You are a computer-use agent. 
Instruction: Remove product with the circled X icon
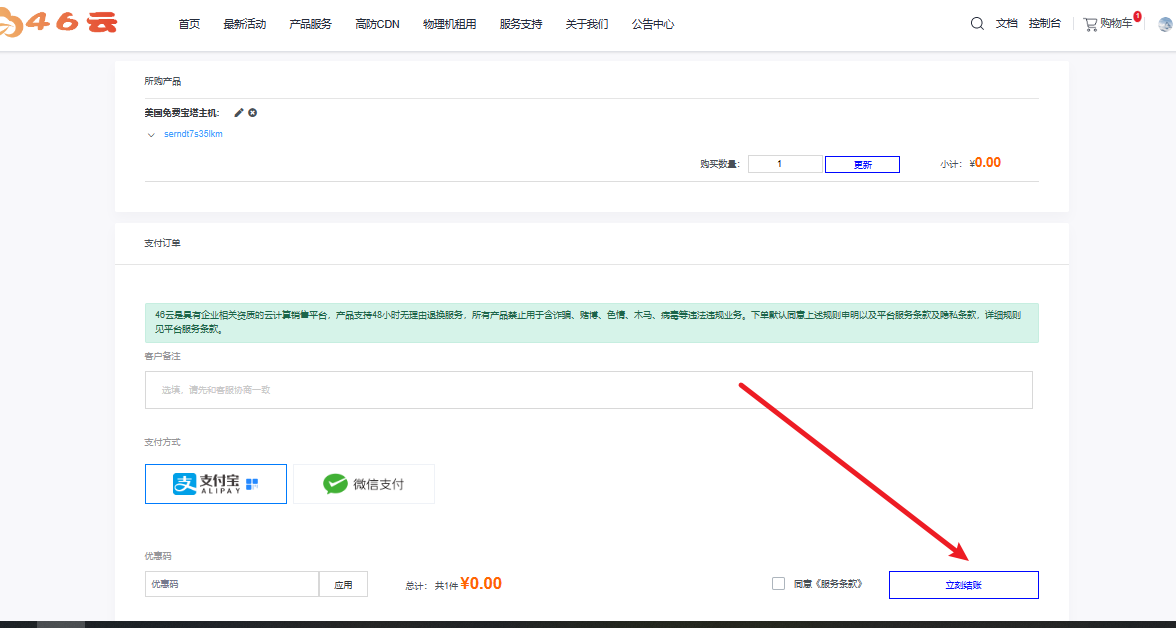(253, 113)
